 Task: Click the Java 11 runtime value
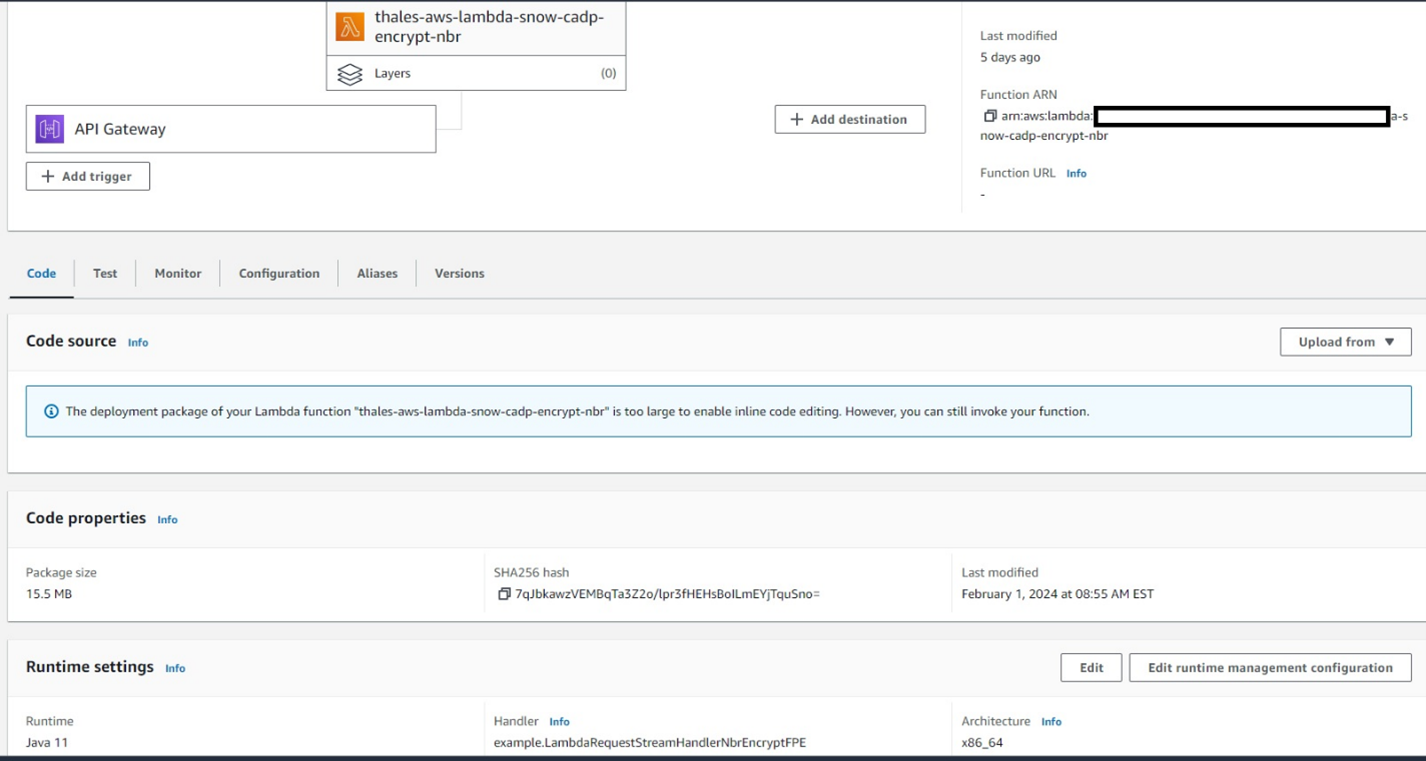coord(47,743)
